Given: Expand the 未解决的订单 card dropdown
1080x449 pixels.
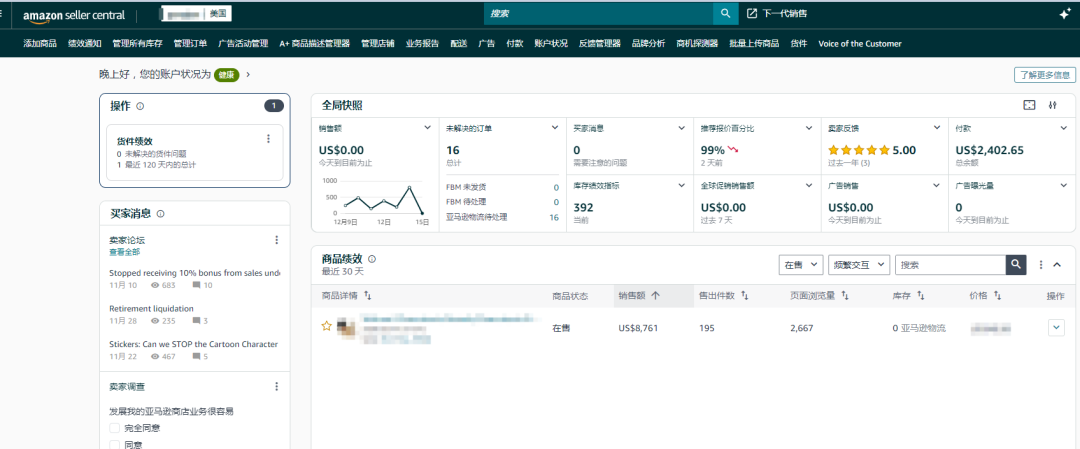Looking at the screenshot, I should [x=554, y=127].
